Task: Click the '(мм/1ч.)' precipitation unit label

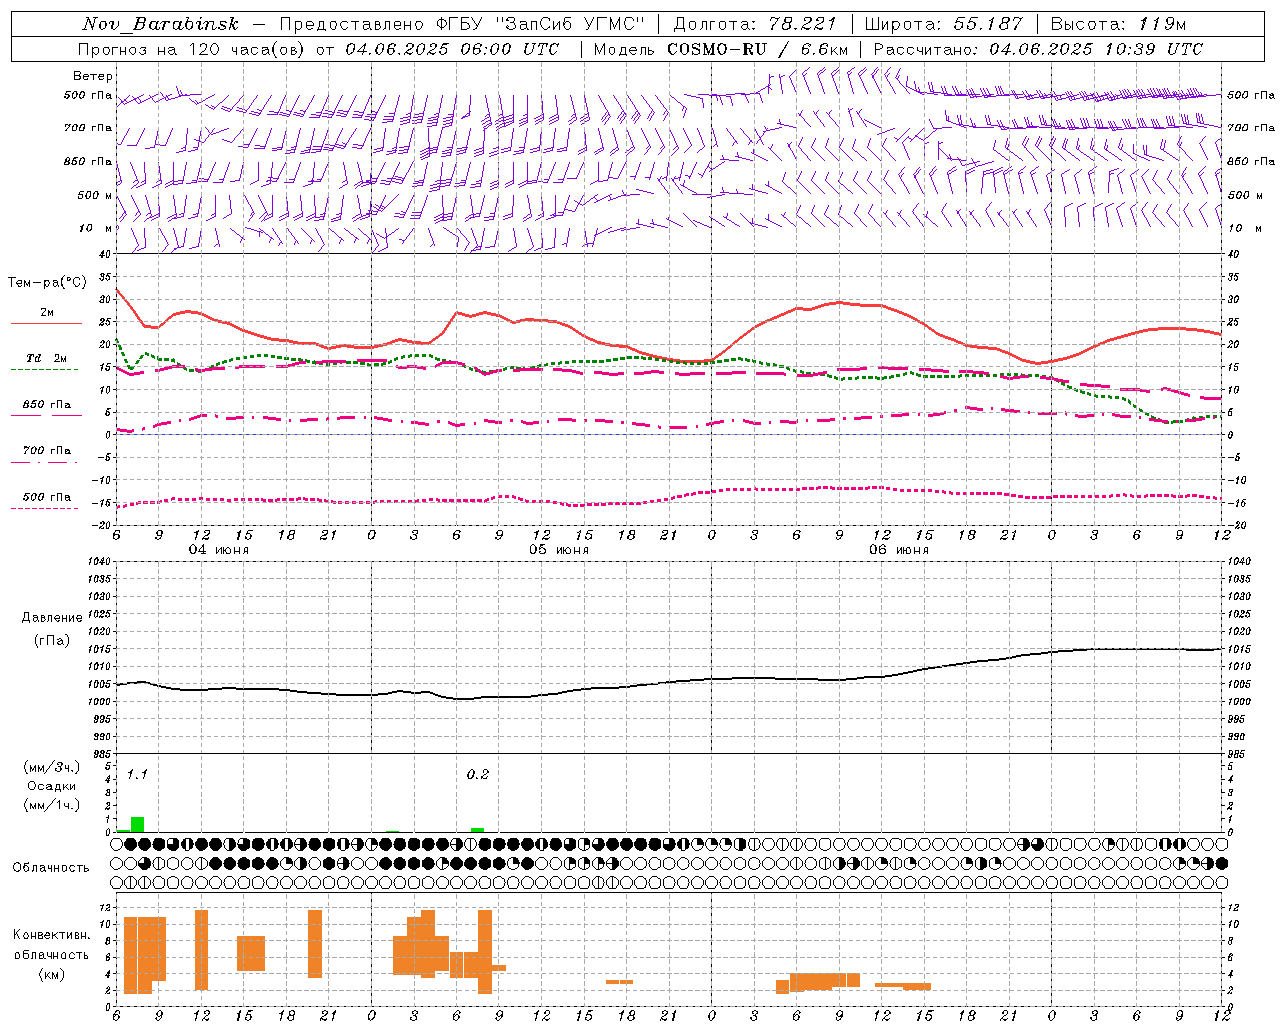Action: pos(52,805)
